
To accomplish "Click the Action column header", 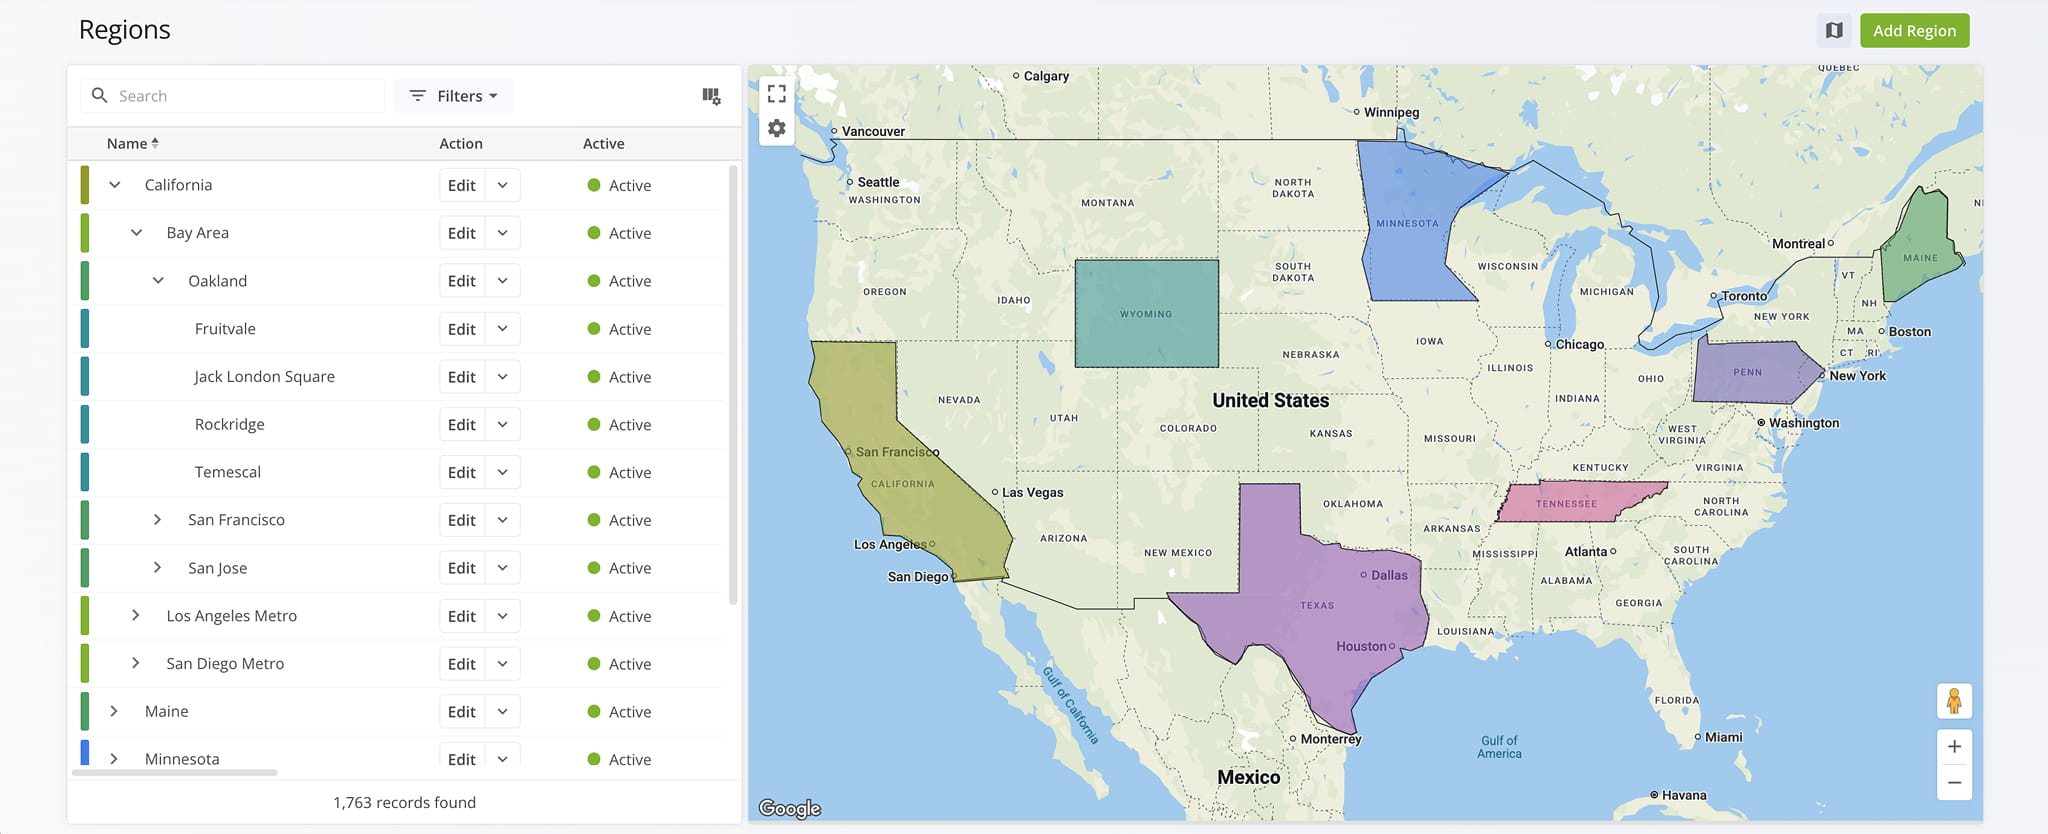I will pyautogui.click(x=461, y=143).
